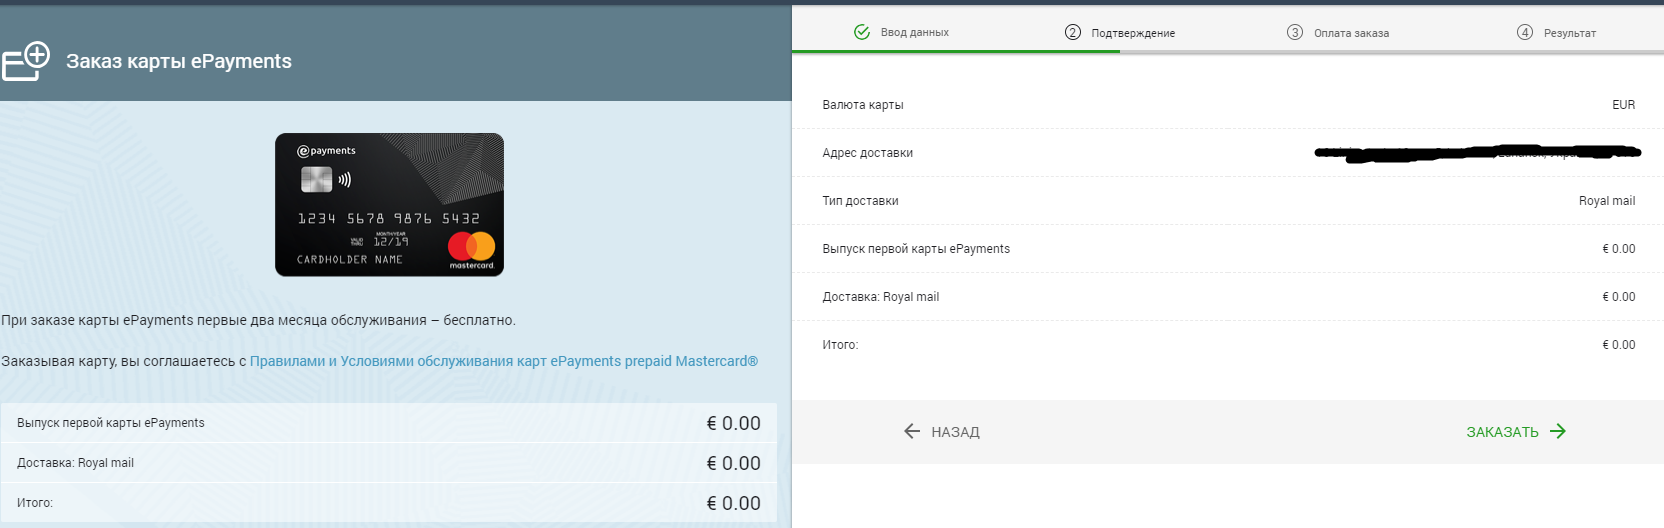1664x528 pixels.
Task: Click the contactless symbol on the card
Action: 345,180
